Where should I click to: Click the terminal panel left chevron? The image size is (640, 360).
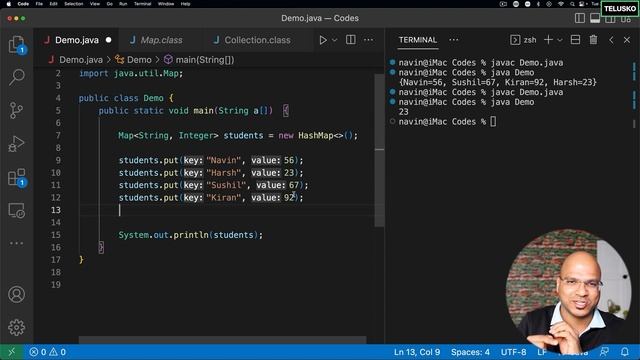tap(611, 40)
